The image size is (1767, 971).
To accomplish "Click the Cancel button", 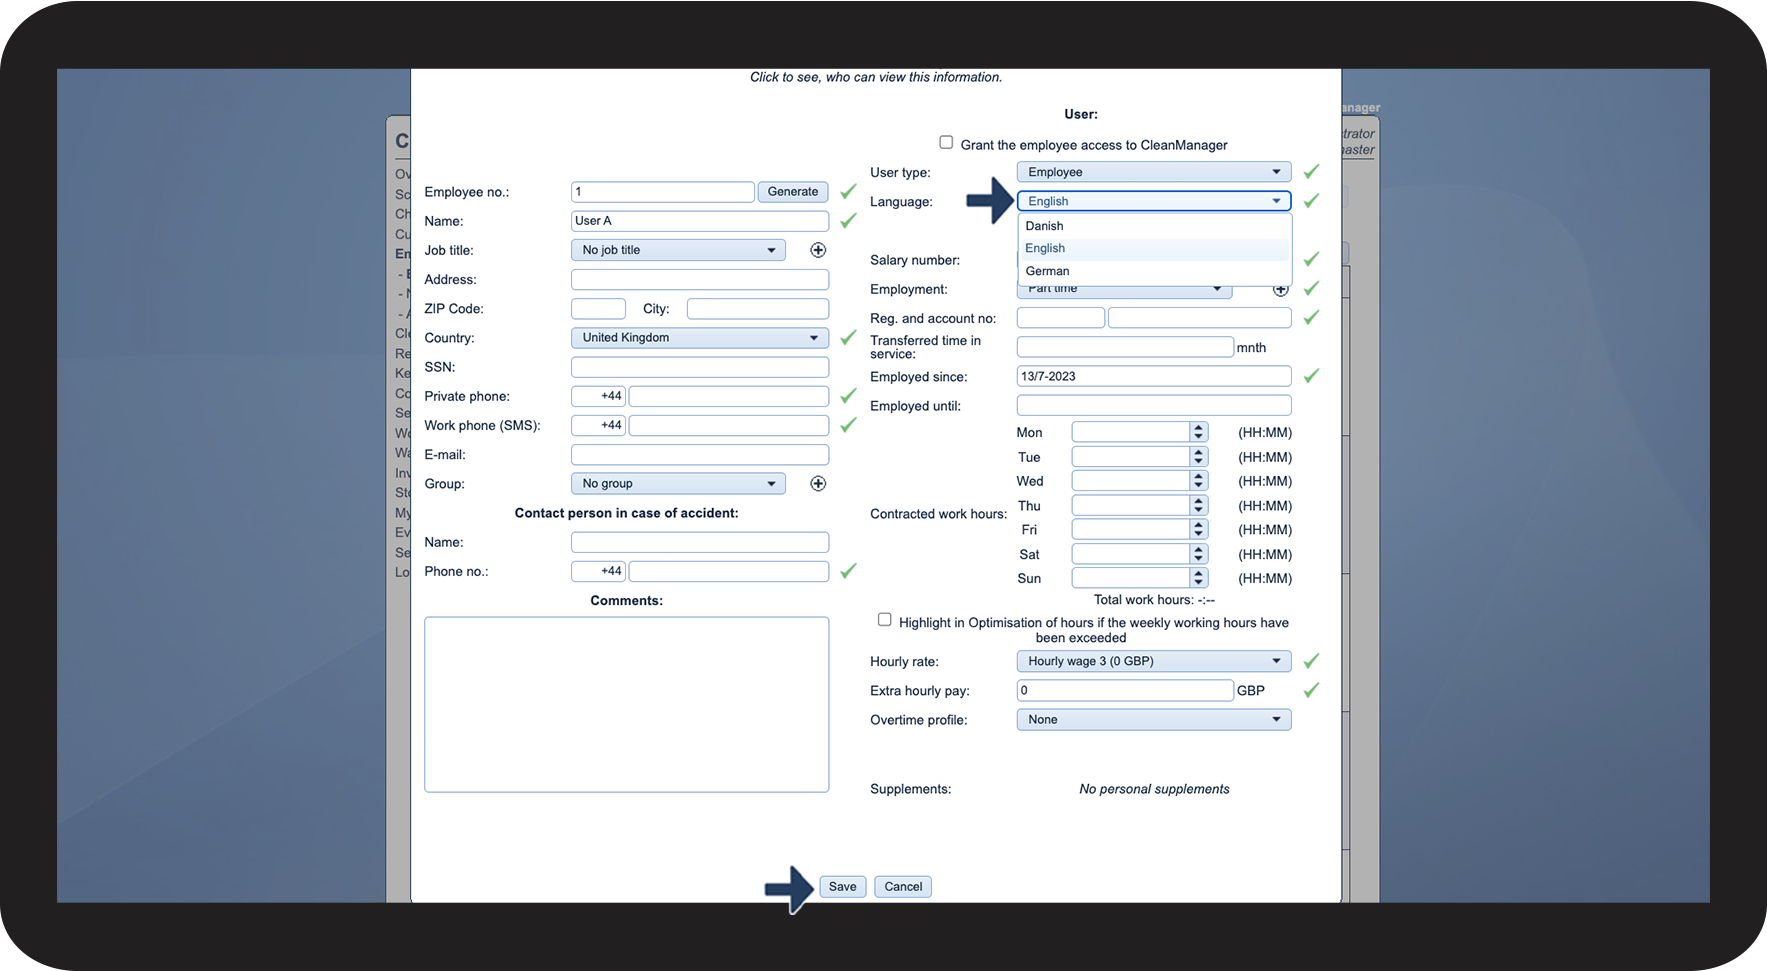I will 902,887.
